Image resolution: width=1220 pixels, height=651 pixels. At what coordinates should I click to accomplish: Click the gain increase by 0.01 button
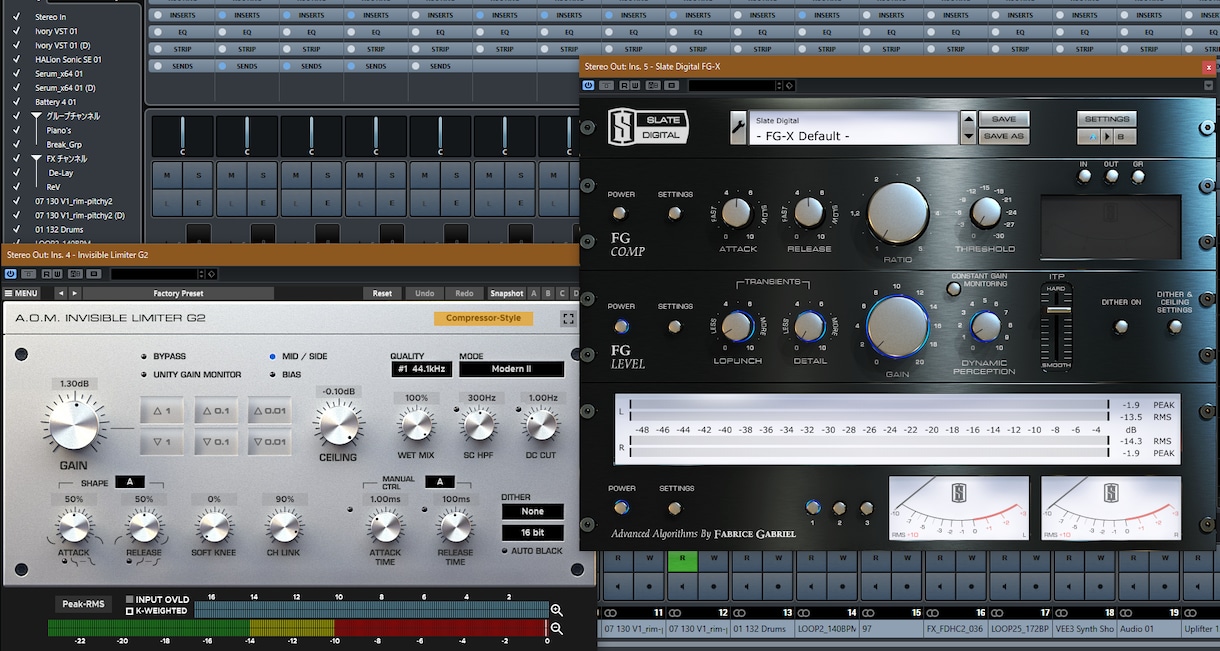(269, 411)
